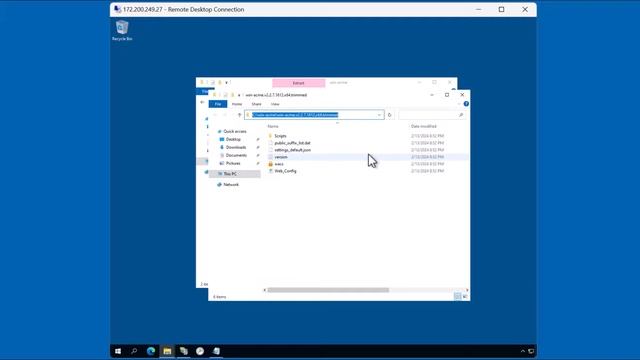Open Documents in the navigation pane
This screenshot has height=360, width=640.
(236, 156)
